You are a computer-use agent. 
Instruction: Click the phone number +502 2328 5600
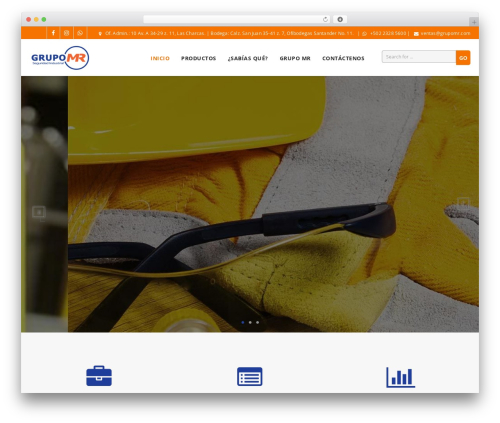click(x=388, y=33)
